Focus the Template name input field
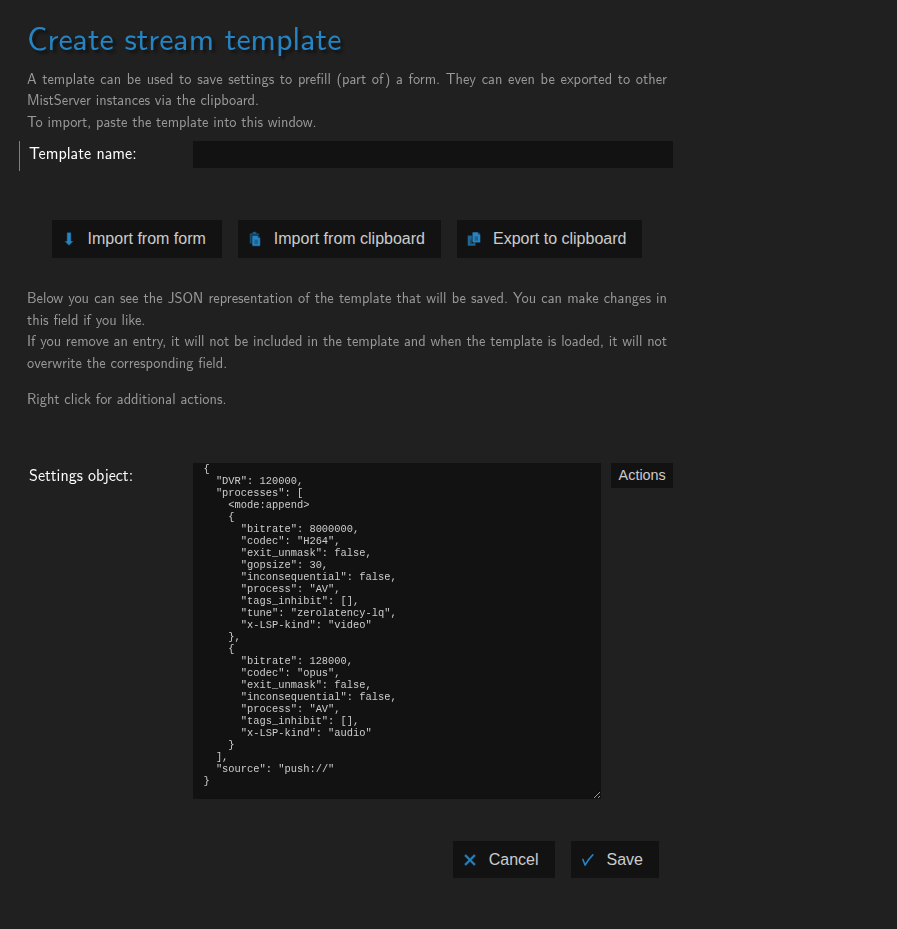 click(433, 155)
